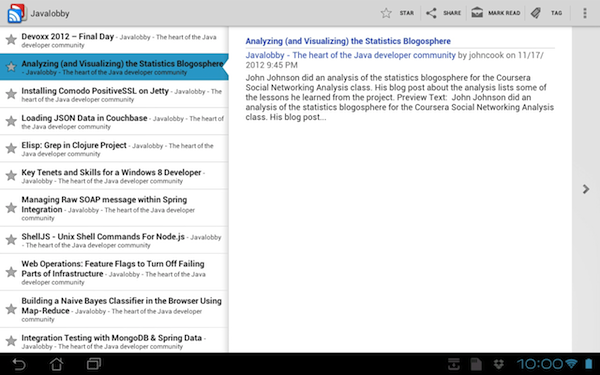The height and width of the screenshot is (375, 600).
Task: Toggle star on Installing Comodo PositiveSSL on Jetty
Action: point(11,94)
